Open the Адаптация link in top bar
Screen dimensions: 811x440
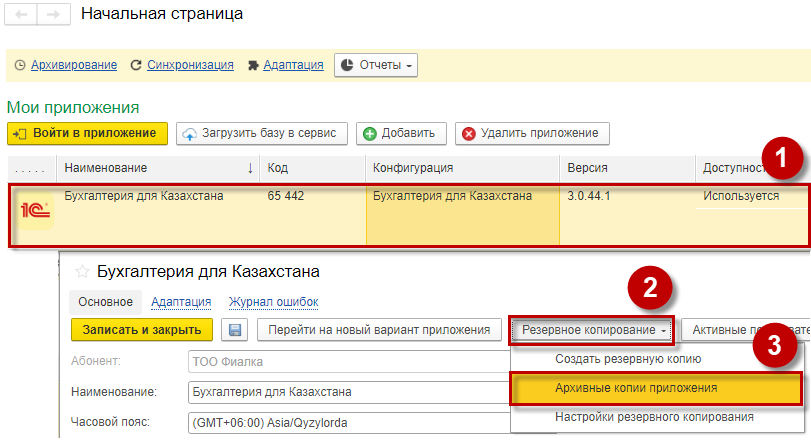(293, 65)
